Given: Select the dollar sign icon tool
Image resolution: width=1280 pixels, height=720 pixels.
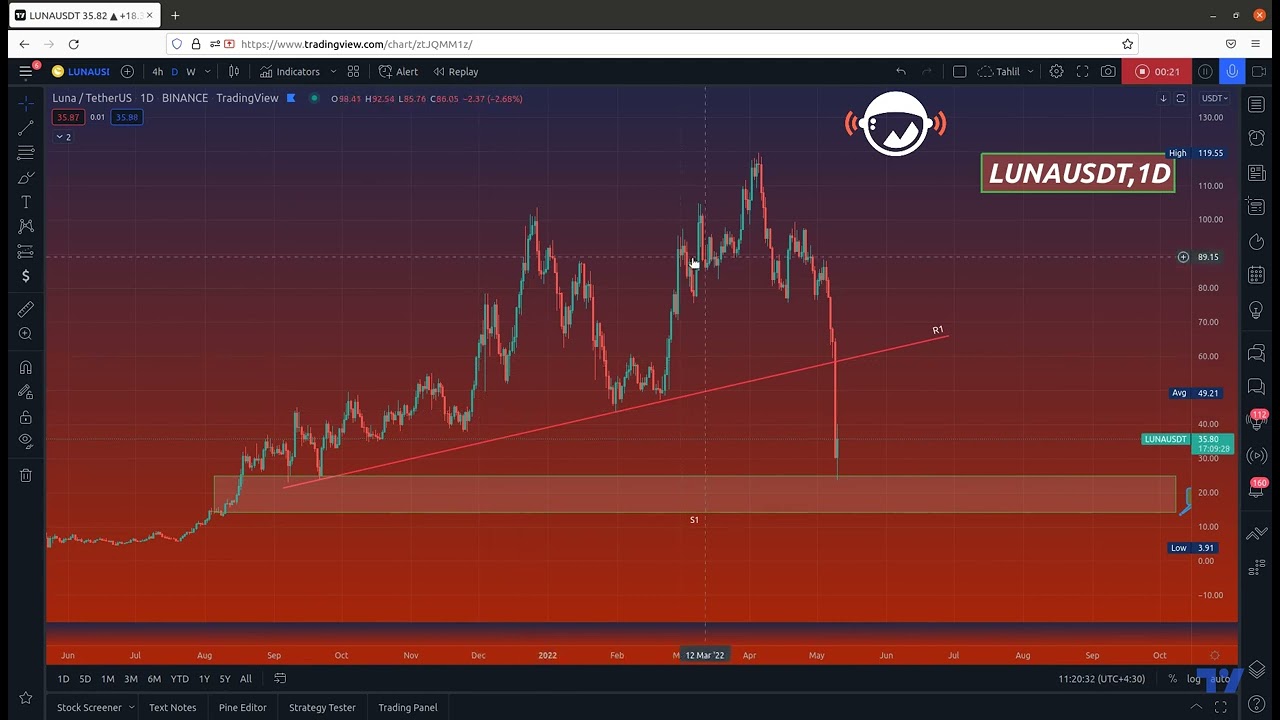Looking at the screenshot, I should coord(26,276).
